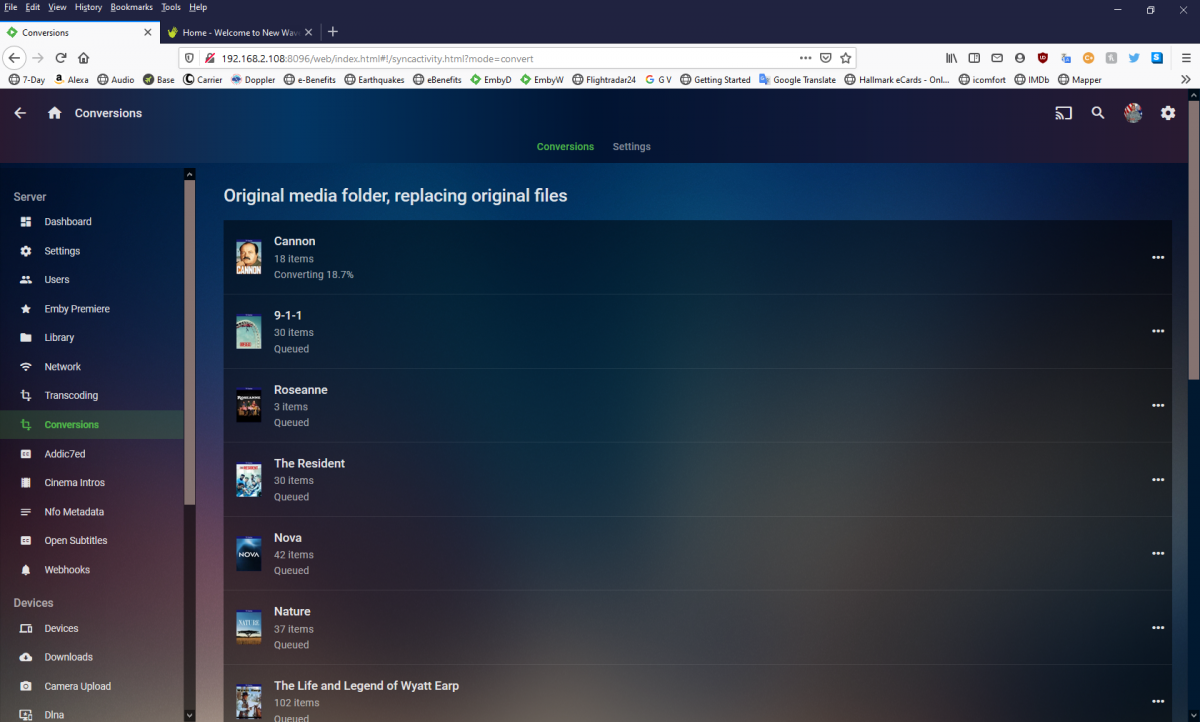The width and height of the screenshot is (1200, 722).
Task: Open Library in the sidebar
Action: [x=92, y=338]
